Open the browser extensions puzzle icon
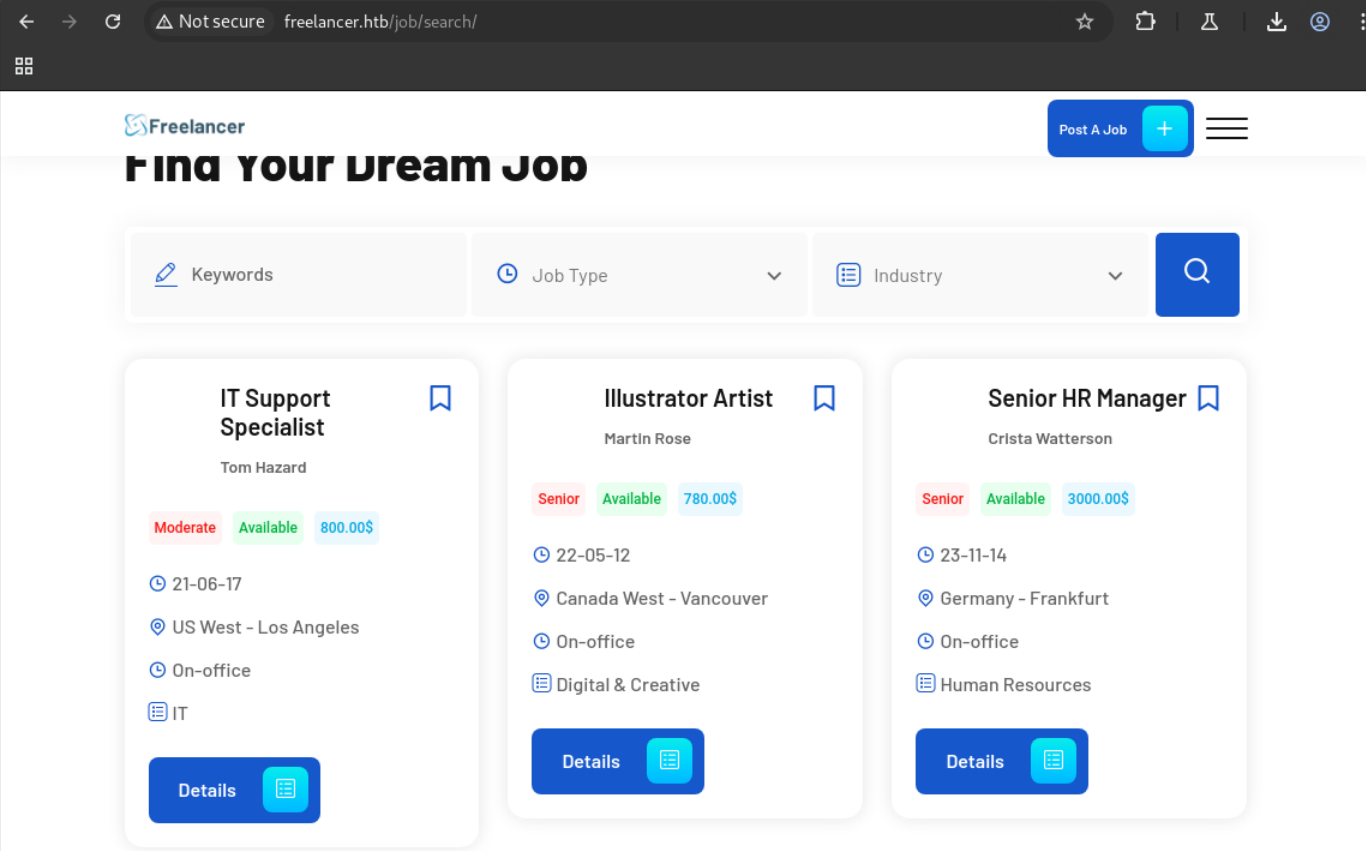 (1145, 21)
